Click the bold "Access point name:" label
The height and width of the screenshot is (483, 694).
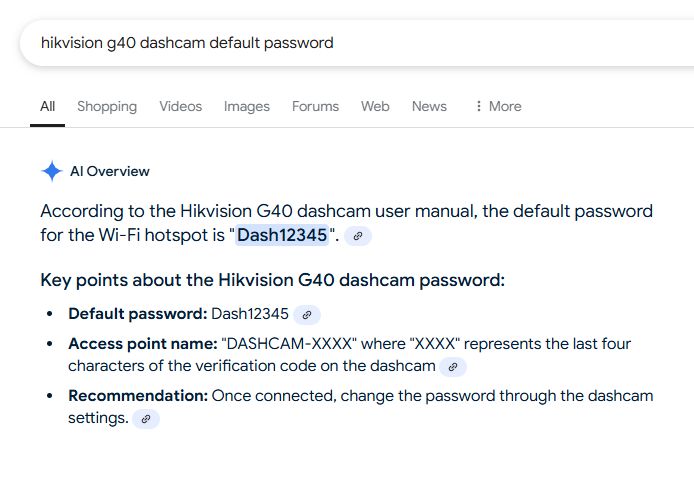pos(142,344)
